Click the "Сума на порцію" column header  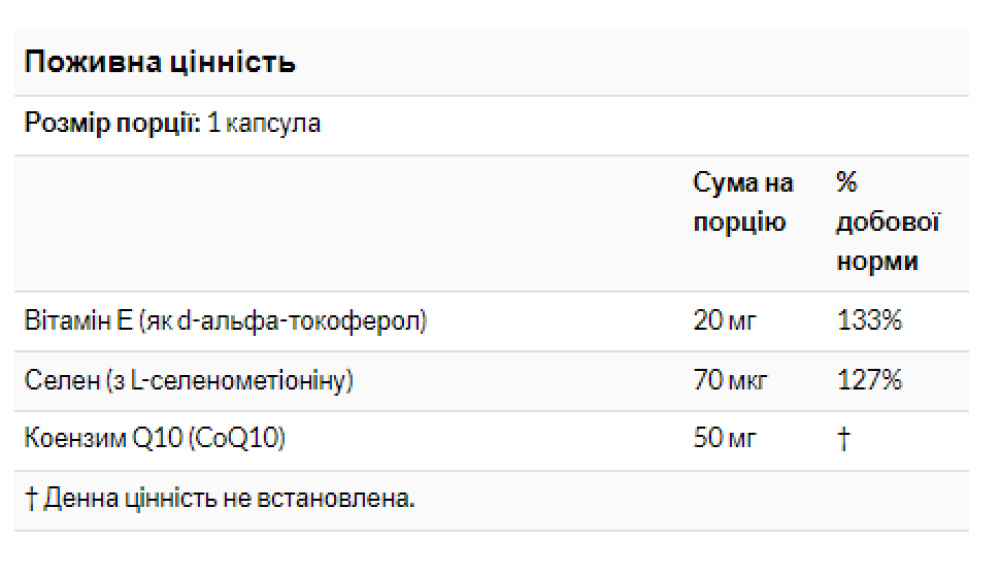[x=743, y=202]
